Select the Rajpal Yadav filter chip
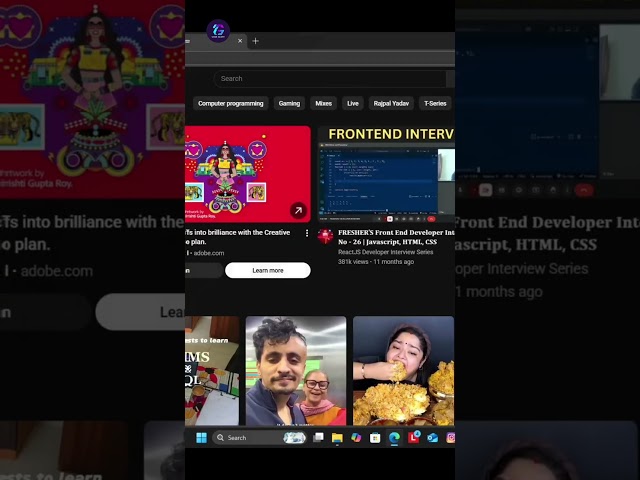Image resolution: width=640 pixels, height=480 pixels. [x=391, y=104]
